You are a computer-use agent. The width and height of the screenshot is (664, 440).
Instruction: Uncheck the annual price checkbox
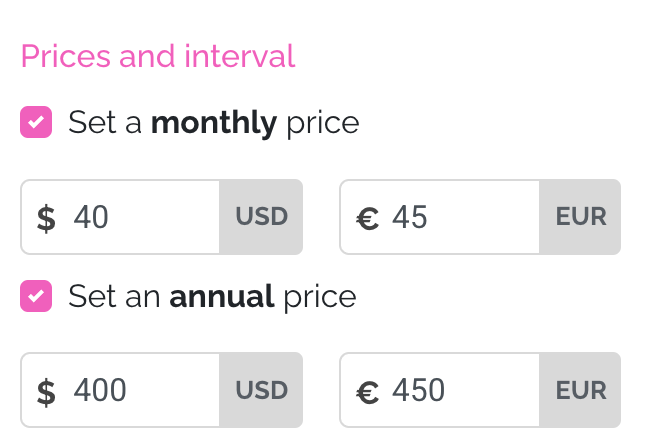36,296
